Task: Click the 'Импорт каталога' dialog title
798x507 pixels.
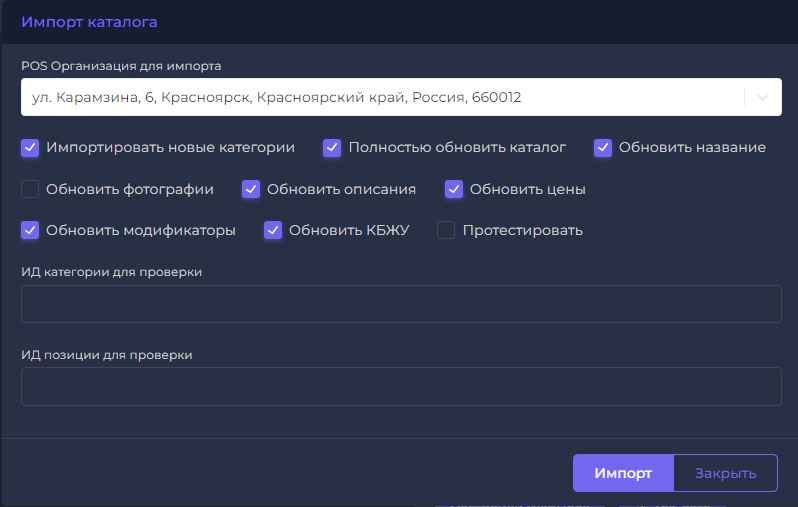Action: pos(89,21)
